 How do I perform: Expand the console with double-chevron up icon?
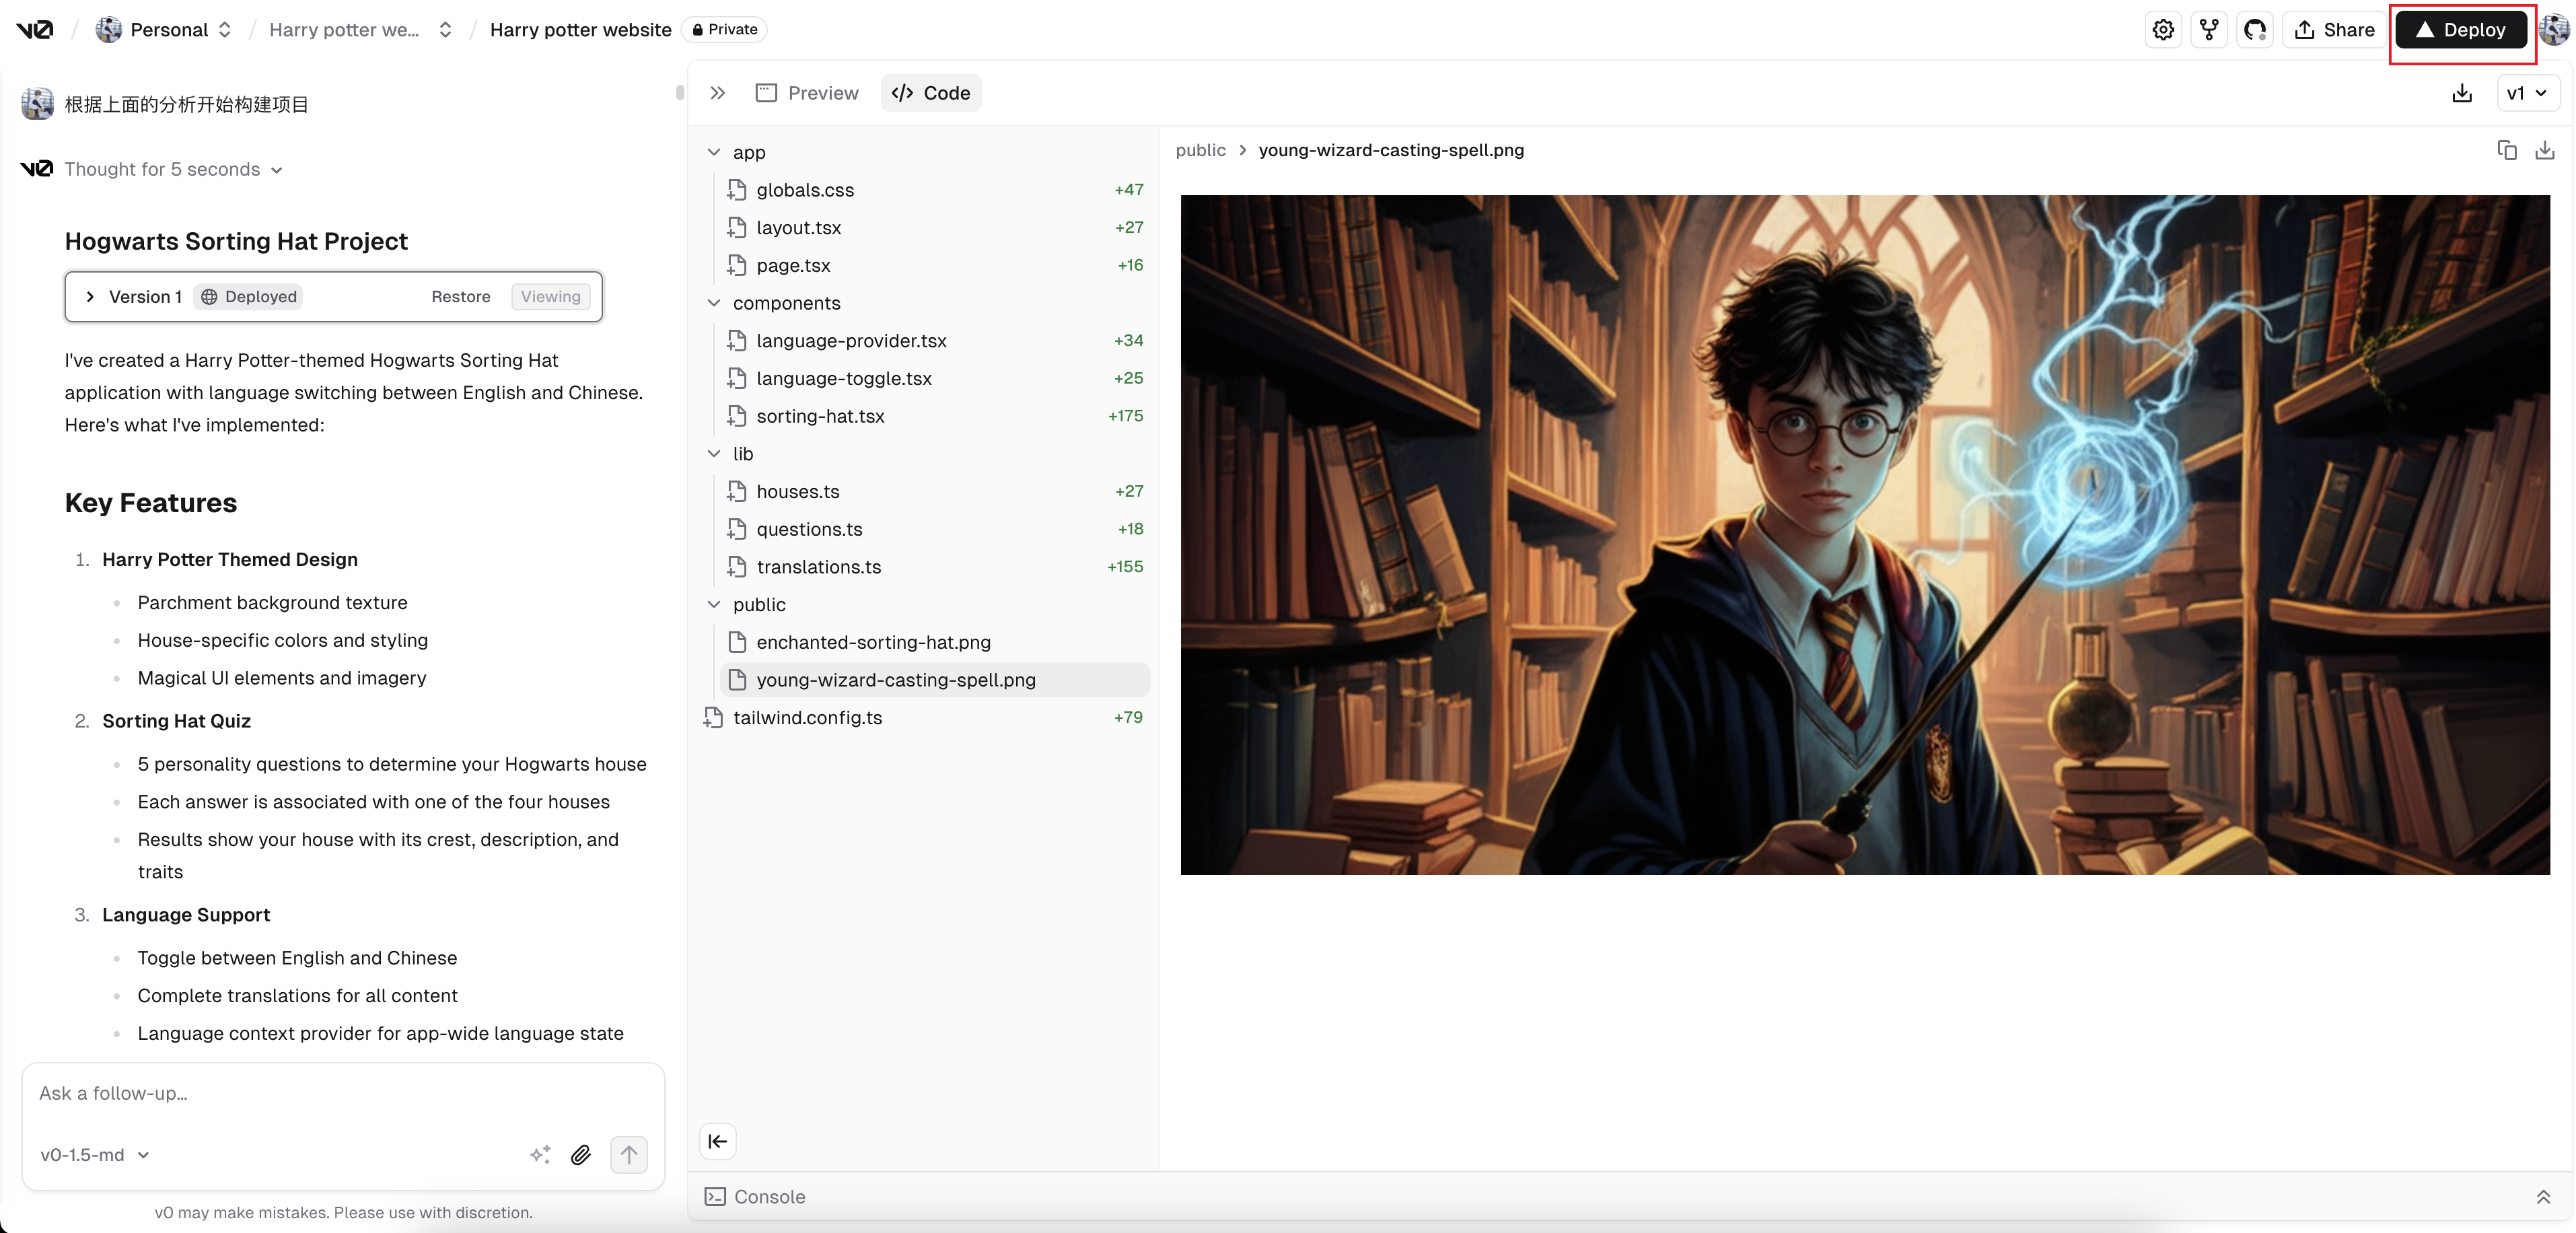(2543, 1196)
